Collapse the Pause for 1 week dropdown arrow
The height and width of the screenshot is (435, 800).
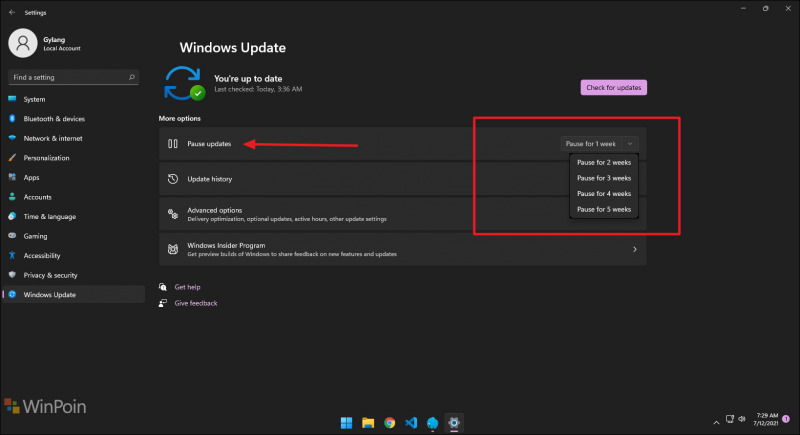click(630, 144)
